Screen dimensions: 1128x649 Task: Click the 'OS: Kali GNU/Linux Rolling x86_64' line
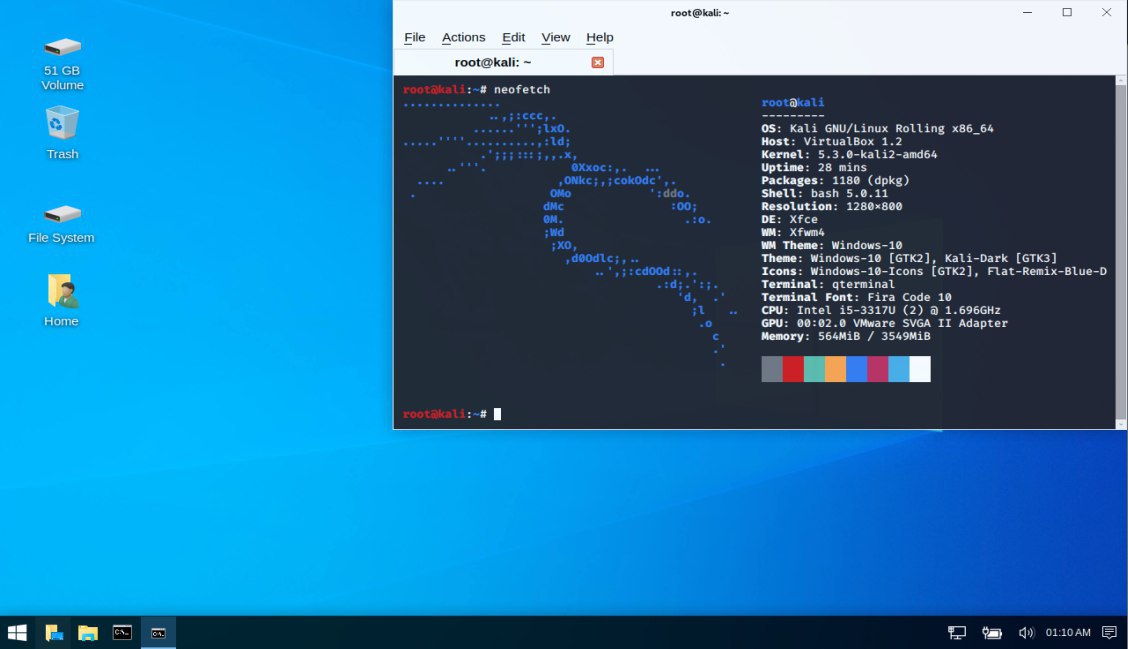[878, 128]
